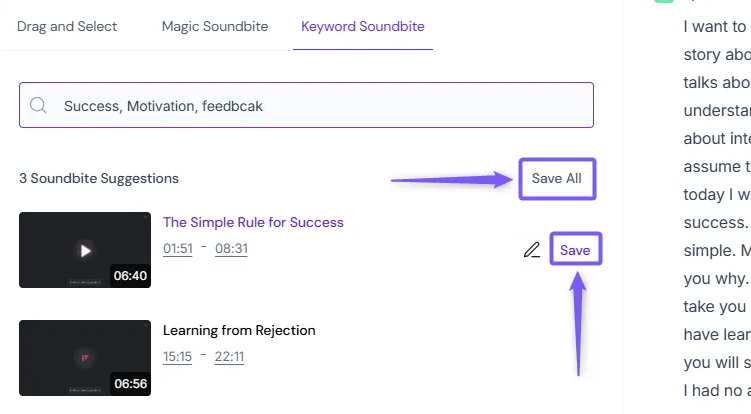Screen dimensions: 751x414
Task: Select the "Learning from Rejection" title
Action: [239, 330]
